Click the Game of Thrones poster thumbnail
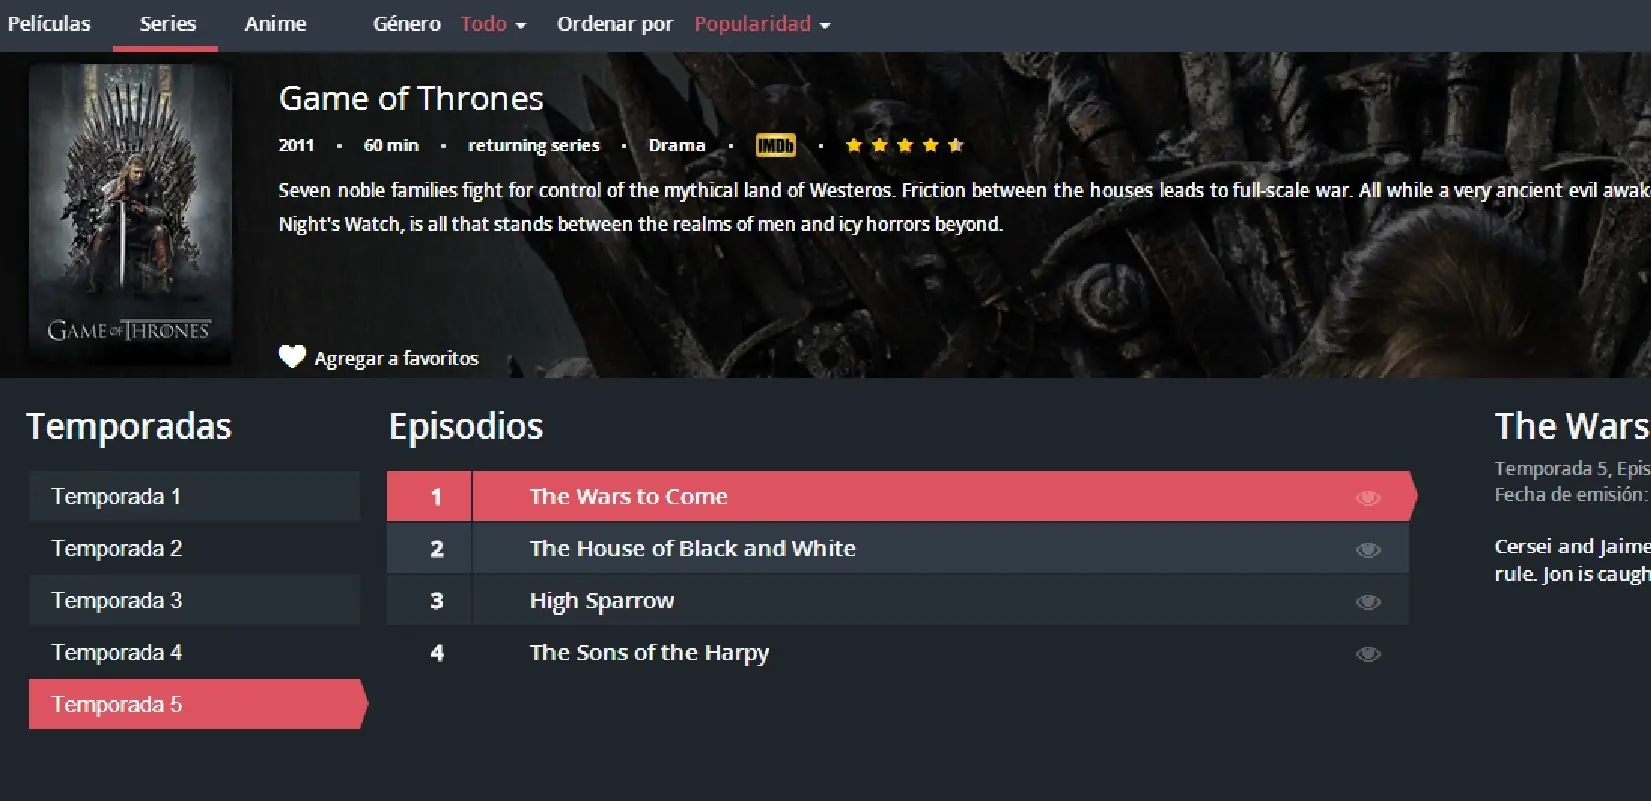The image size is (1651, 801). click(130, 214)
